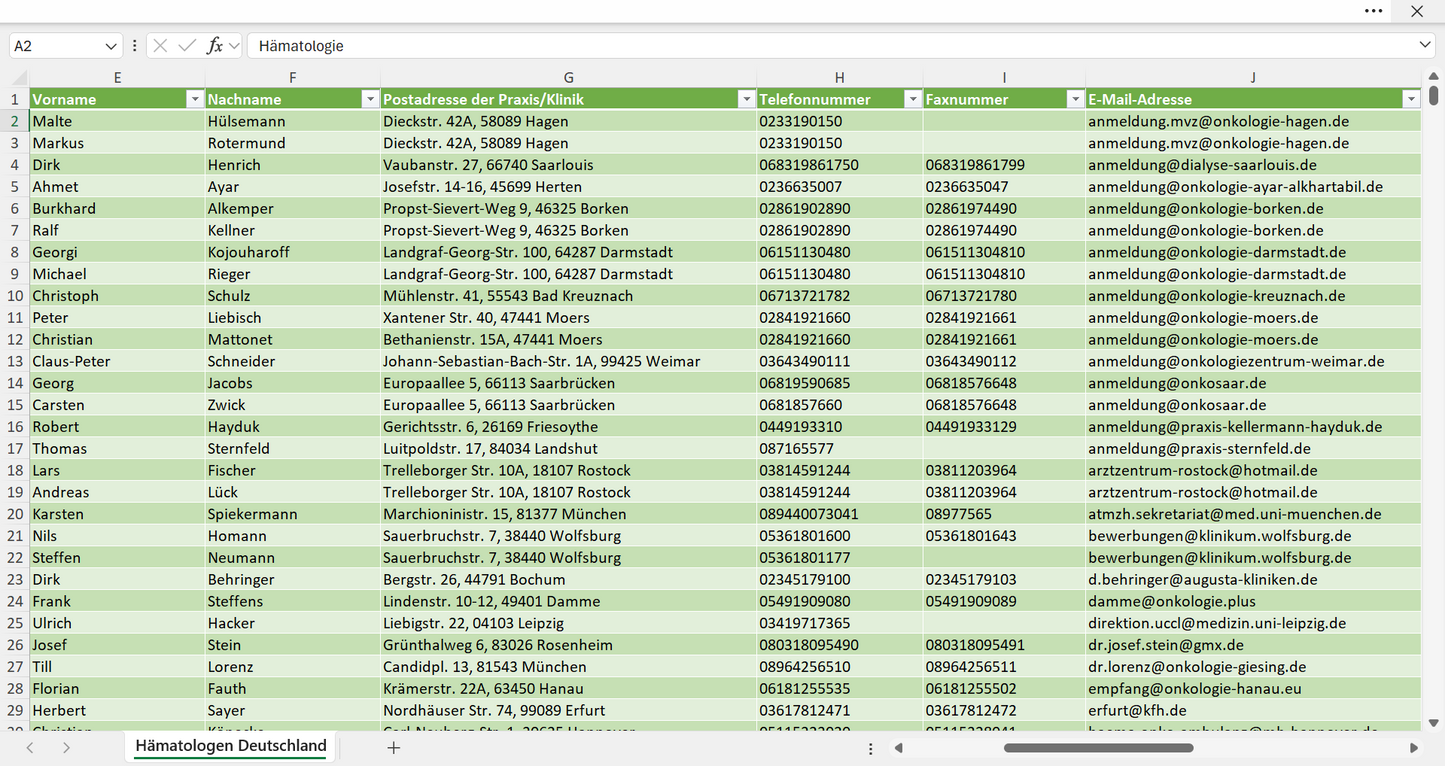Click the vertical scrollbar down arrow

click(x=1434, y=723)
